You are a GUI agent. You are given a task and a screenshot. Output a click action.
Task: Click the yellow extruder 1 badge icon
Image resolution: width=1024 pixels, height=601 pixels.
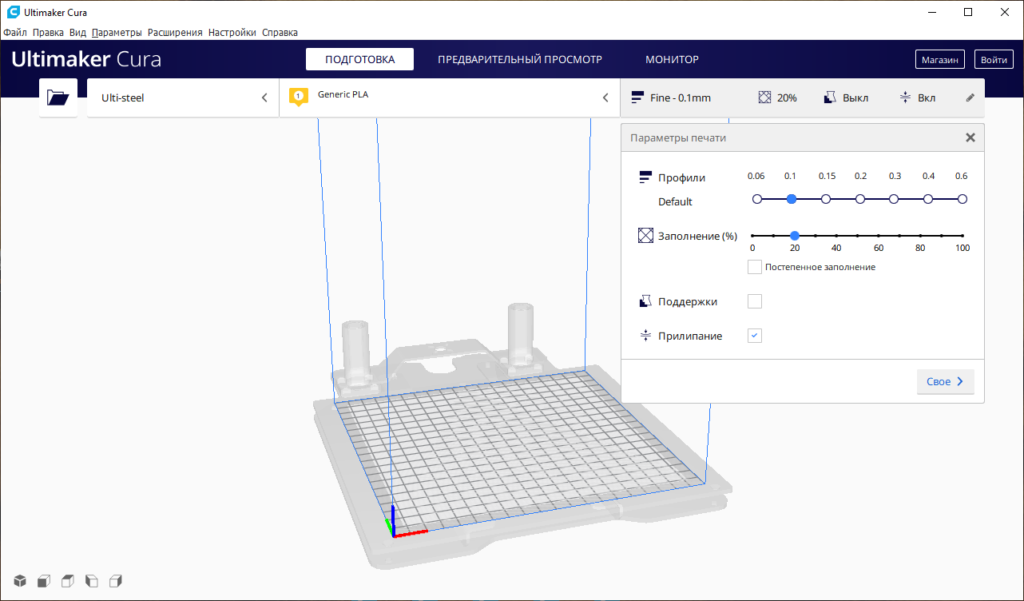click(x=297, y=97)
